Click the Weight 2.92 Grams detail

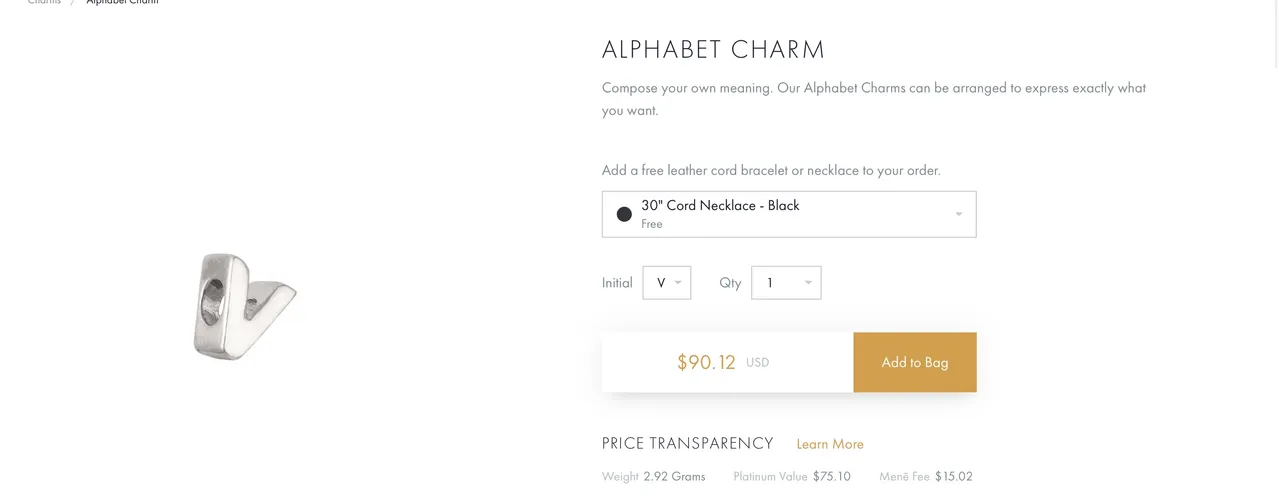click(654, 476)
